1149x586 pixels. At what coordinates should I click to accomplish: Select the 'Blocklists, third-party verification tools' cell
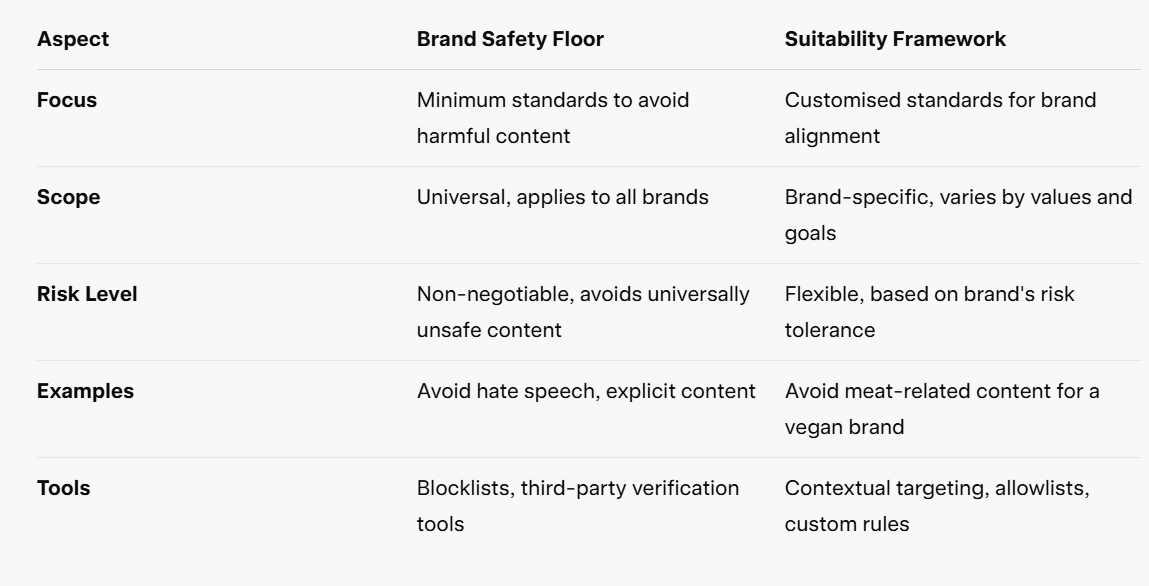[578, 505]
